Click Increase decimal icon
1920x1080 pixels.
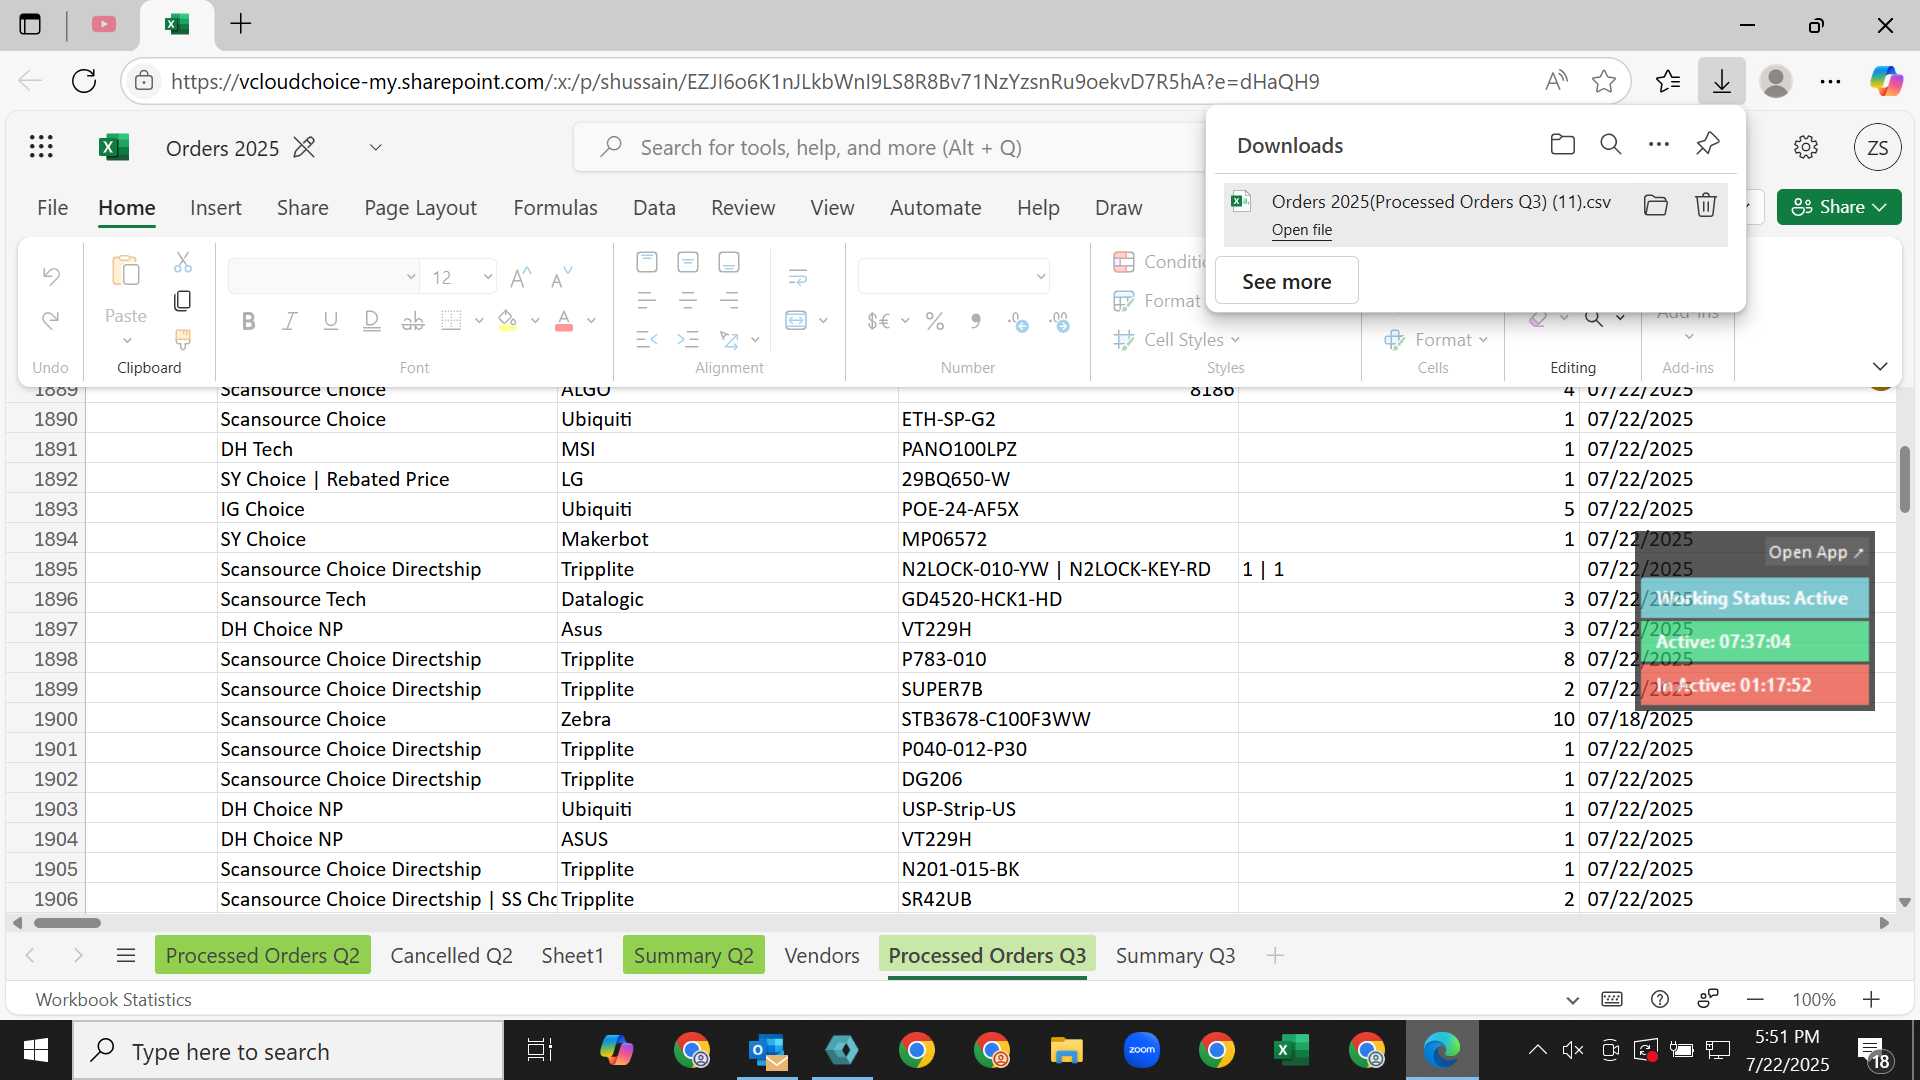point(1018,321)
